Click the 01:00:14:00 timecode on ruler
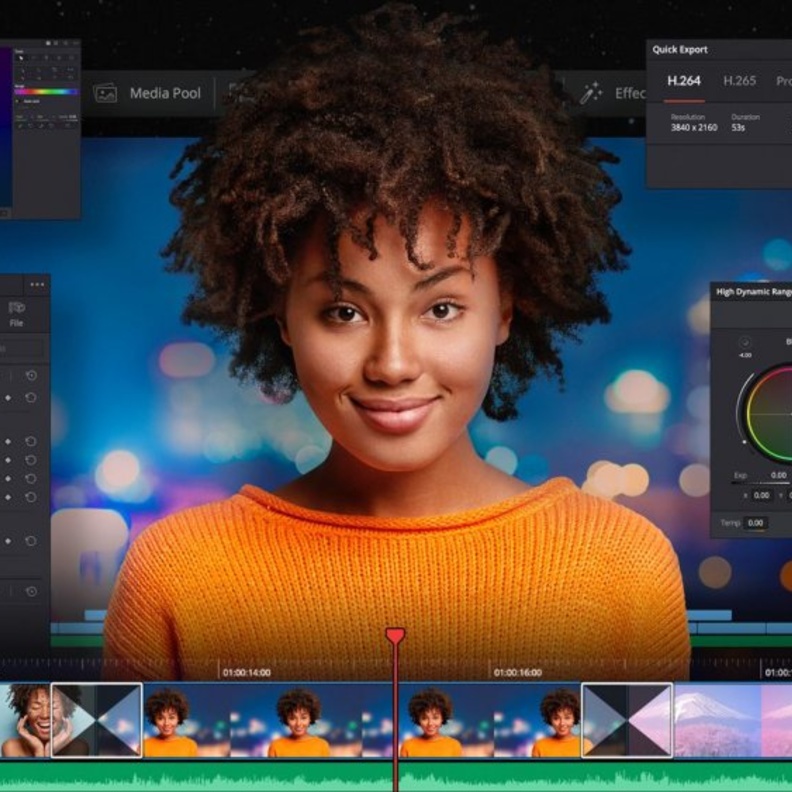 (246, 673)
